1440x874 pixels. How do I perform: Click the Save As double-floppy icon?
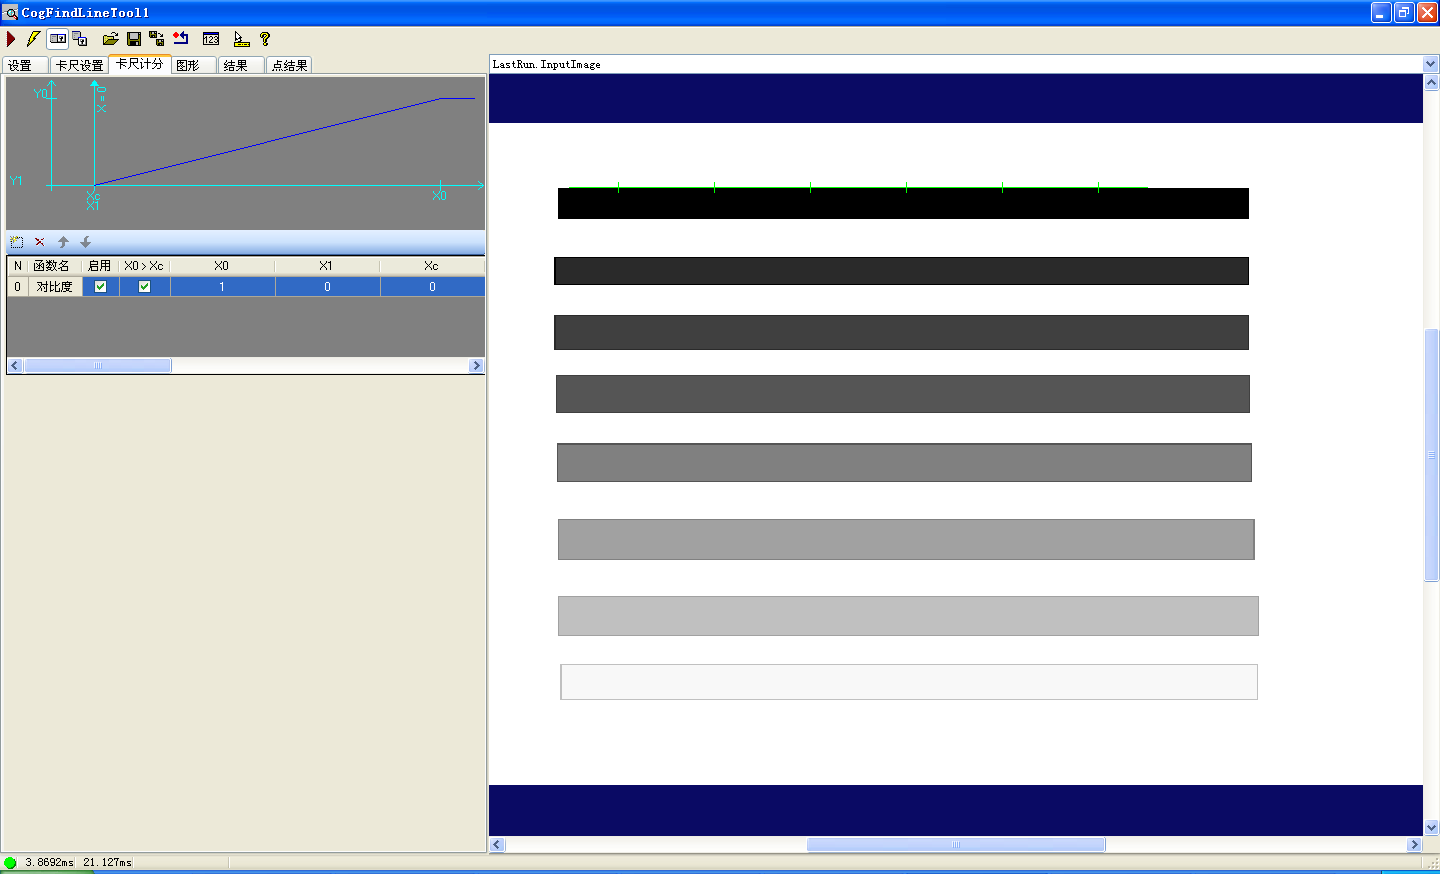pyautogui.click(x=157, y=39)
